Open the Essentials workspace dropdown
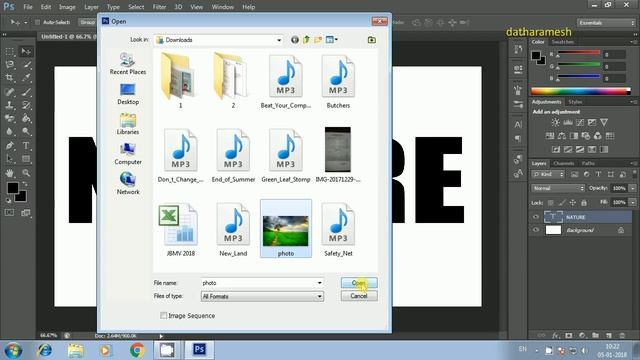Screen dimensions: 640x360 (x=606, y=23)
